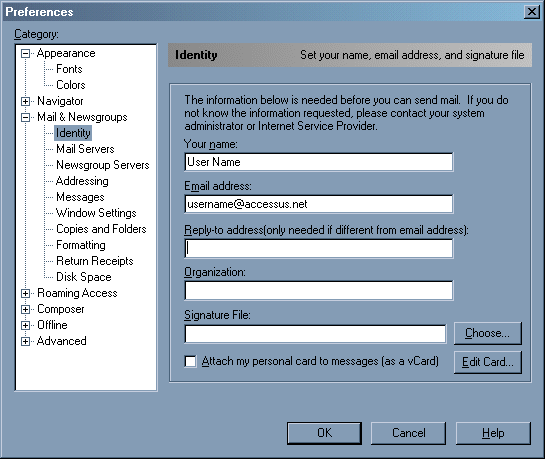Close the Preferences window
Image resolution: width=545 pixels, height=459 pixels.
[532, 12]
